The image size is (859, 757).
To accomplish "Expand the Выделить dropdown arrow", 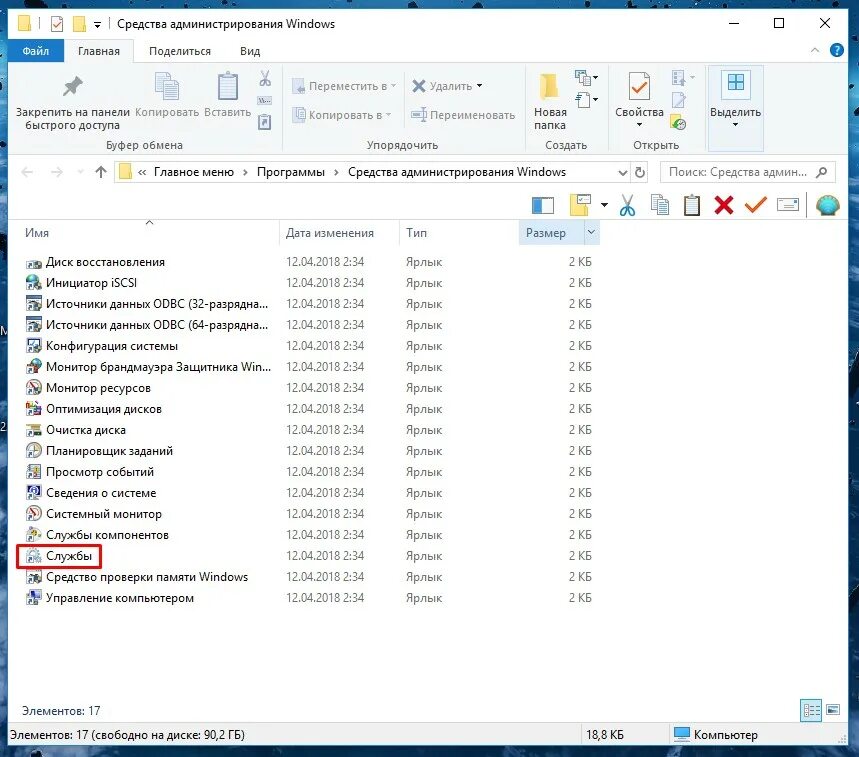I will pos(736,125).
